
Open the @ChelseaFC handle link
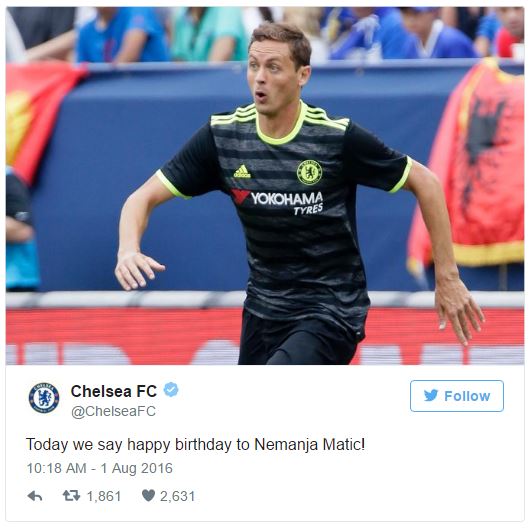tap(113, 411)
